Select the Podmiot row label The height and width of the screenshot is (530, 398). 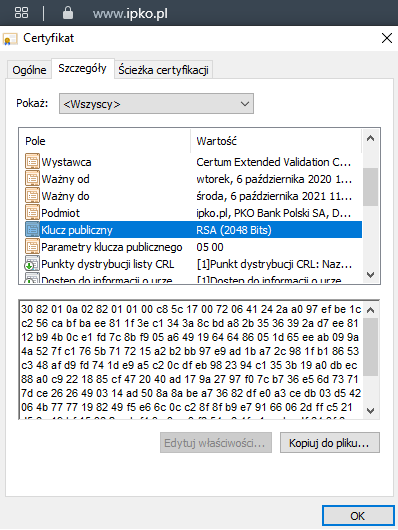click(x=61, y=213)
